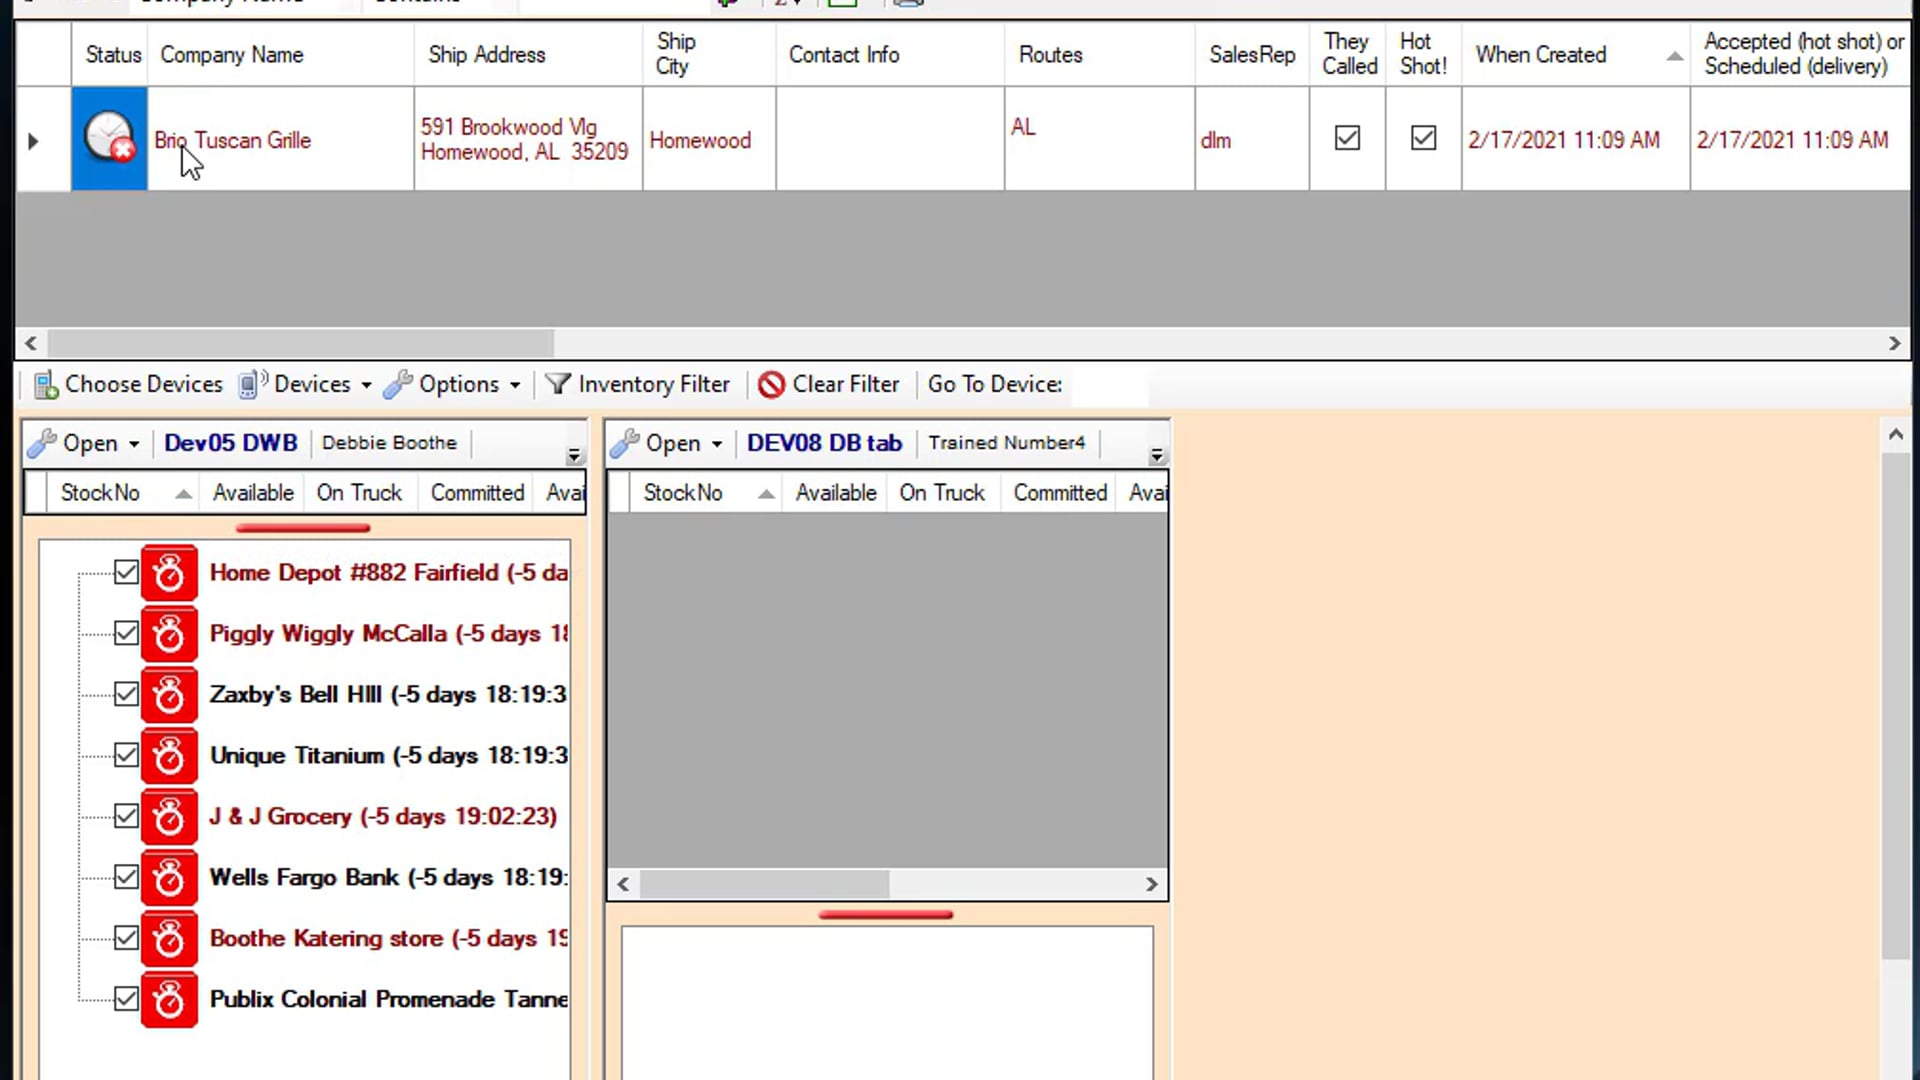This screenshot has height=1080, width=1920.
Task: Click the overflow arrow on DEV08 DB tab toolbar
Action: coord(1157,455)
